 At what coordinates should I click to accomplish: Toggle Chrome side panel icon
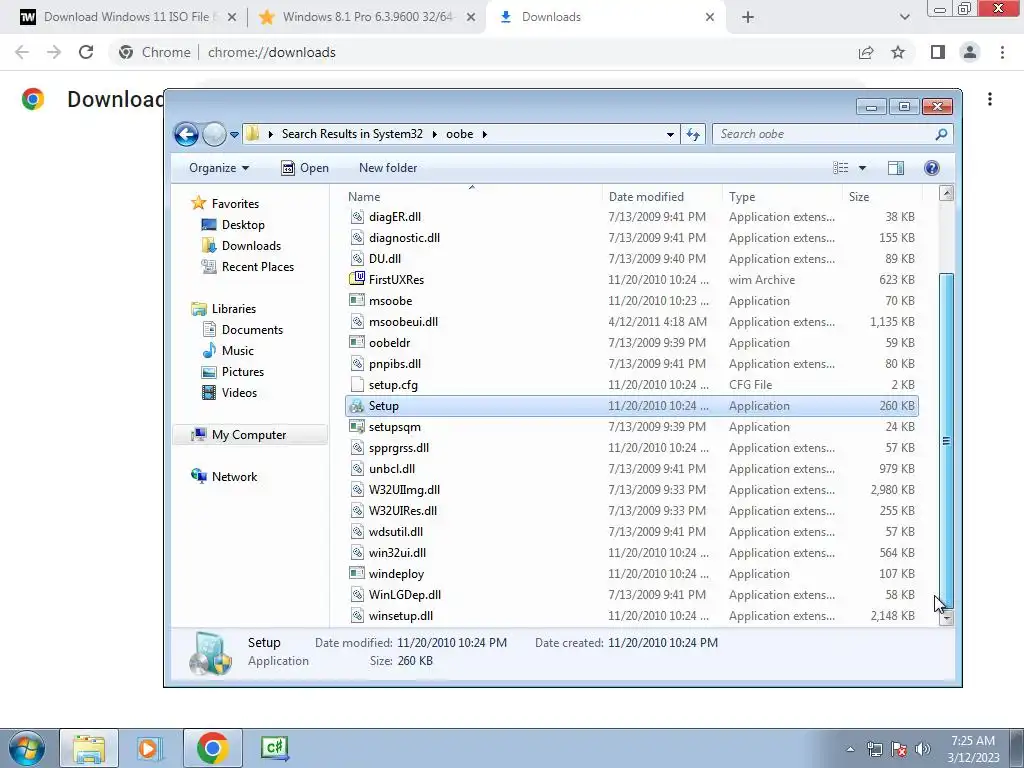coord(938,52)
